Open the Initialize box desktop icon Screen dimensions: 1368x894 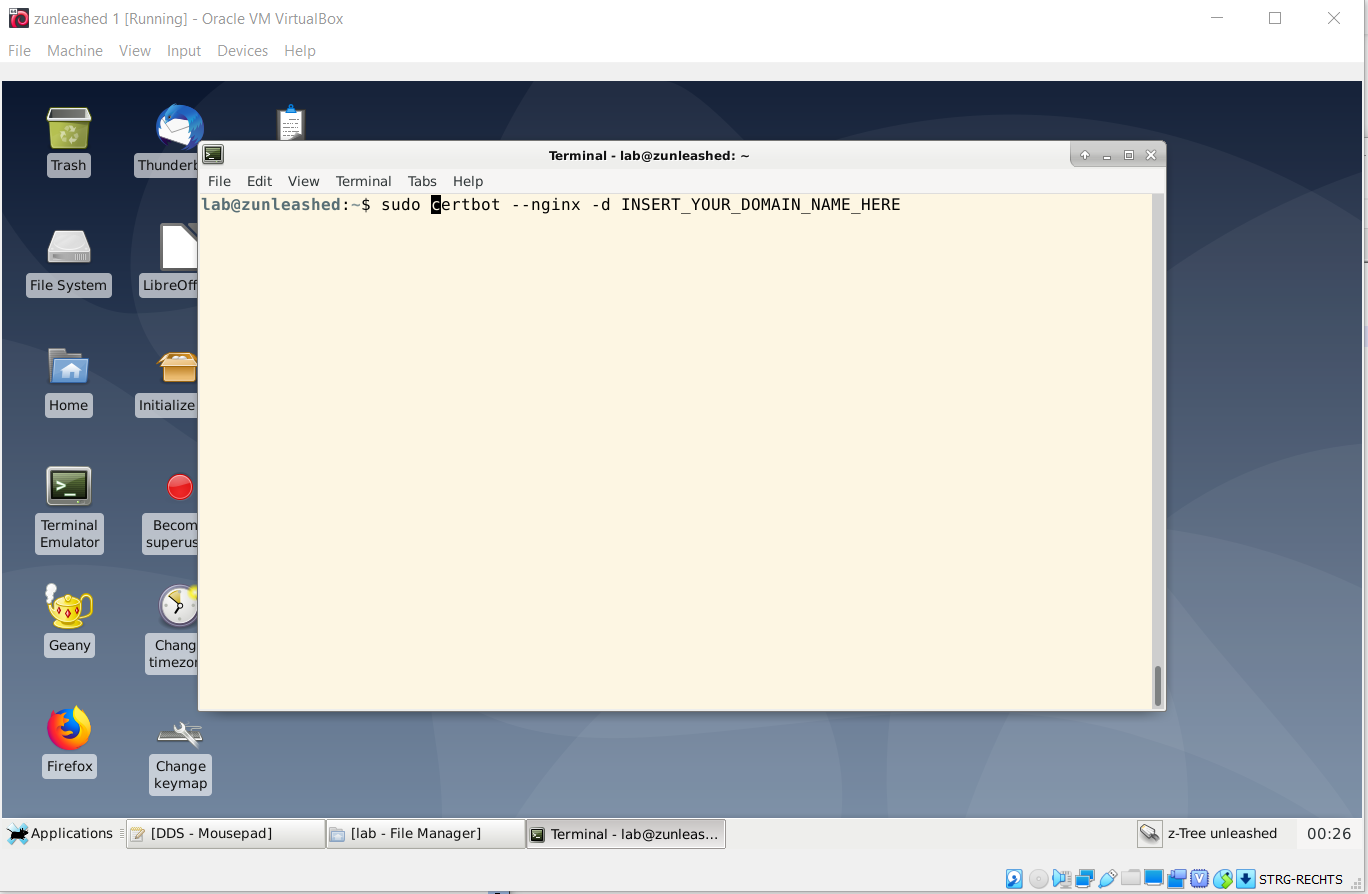click(179, 367)
